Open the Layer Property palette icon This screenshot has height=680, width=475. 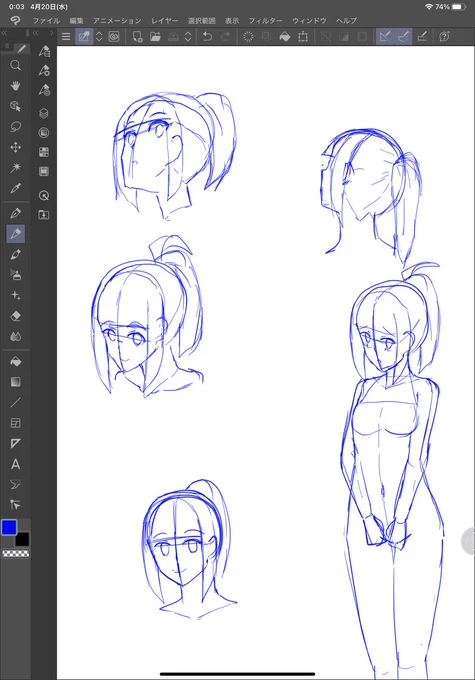[44, 133]
